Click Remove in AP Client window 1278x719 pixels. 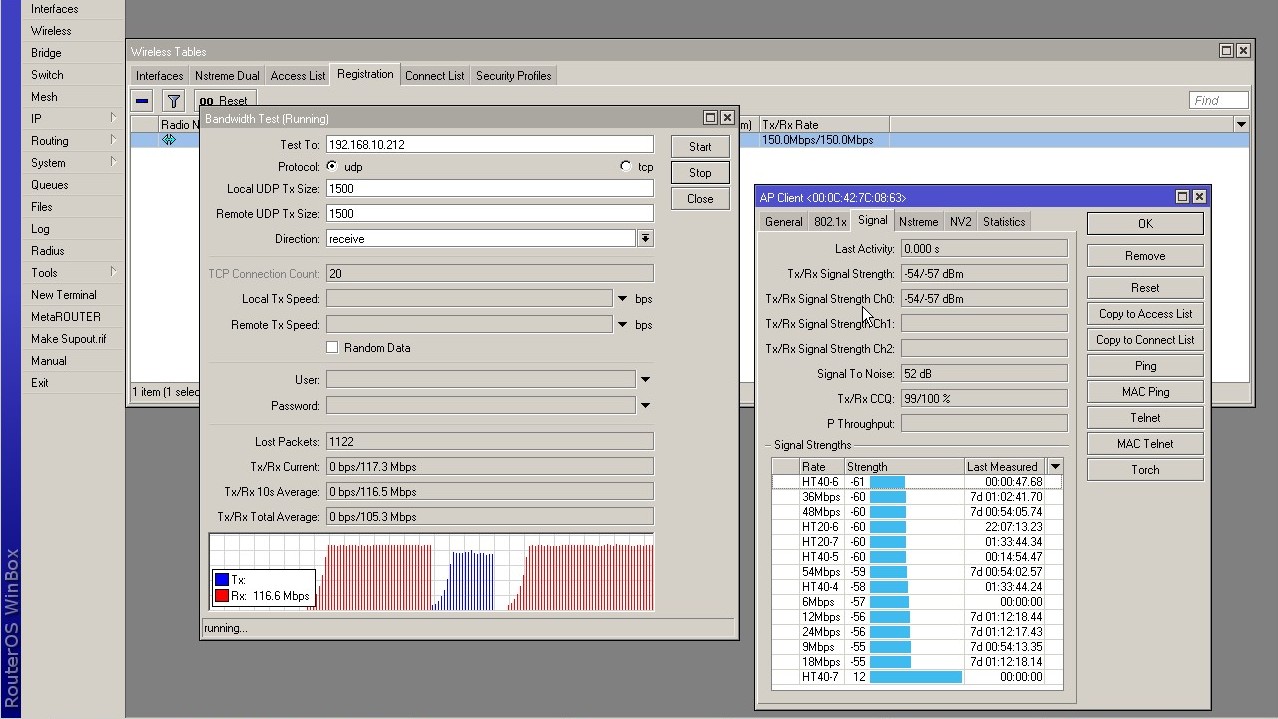pos(1145,256)
